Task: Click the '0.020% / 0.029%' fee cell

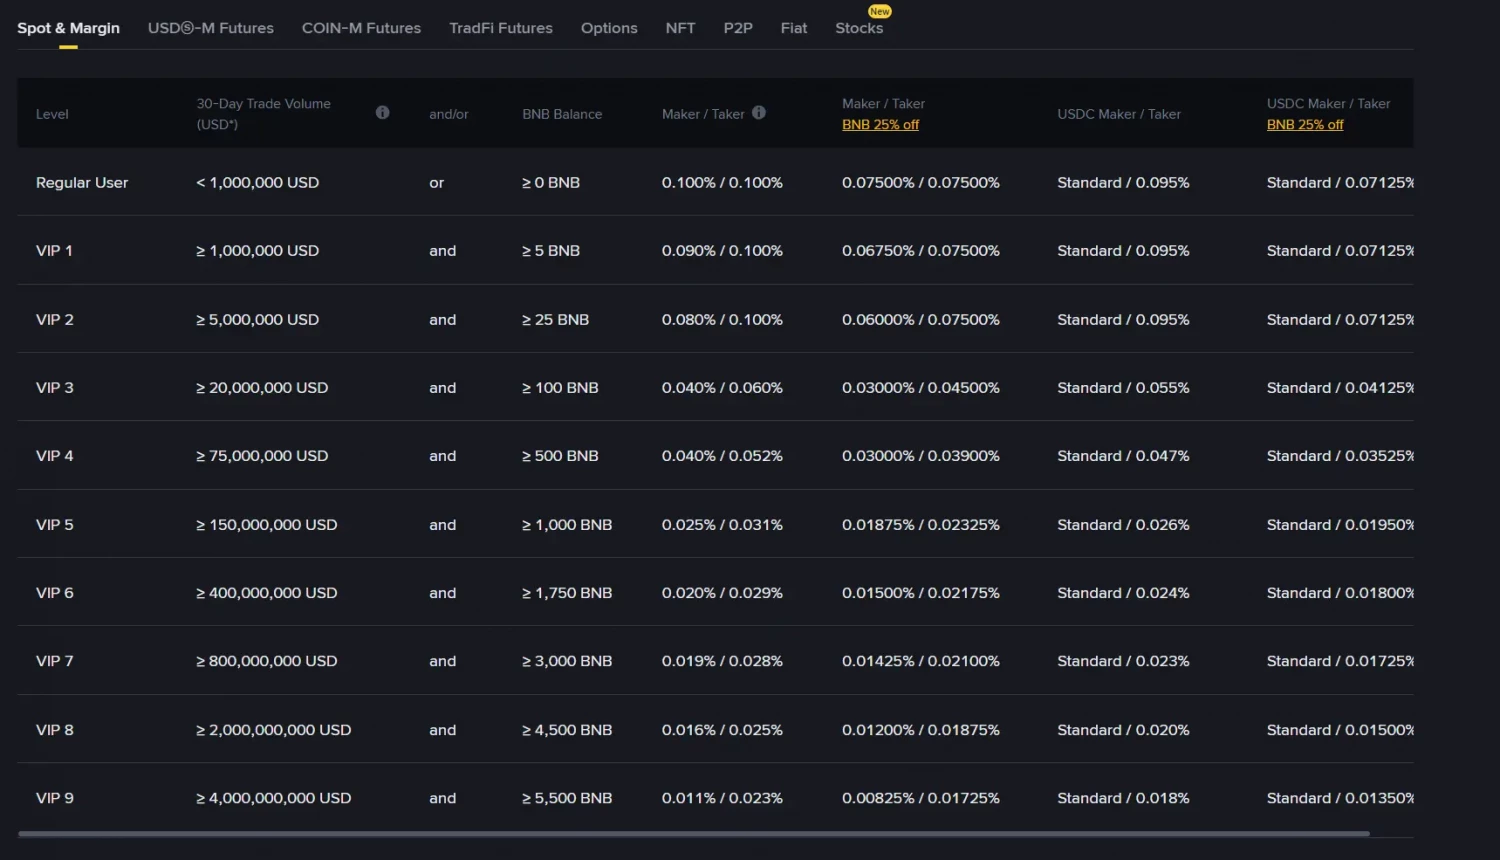Action: pyautogui.click(x=722, y=593)
